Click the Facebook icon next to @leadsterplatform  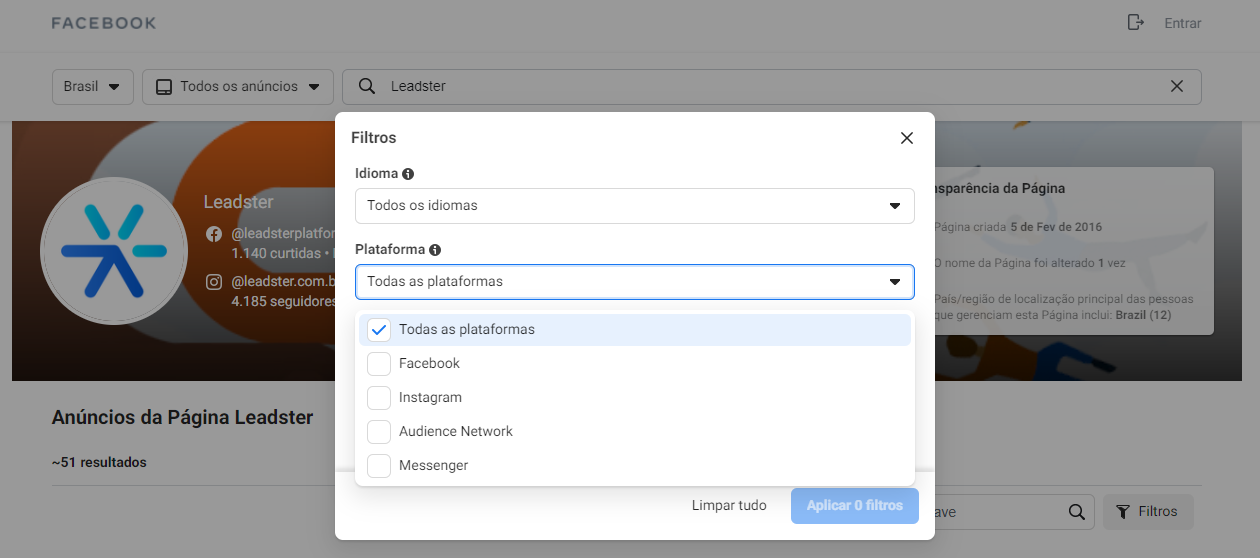pyautogui.click(x=214, y=234)
